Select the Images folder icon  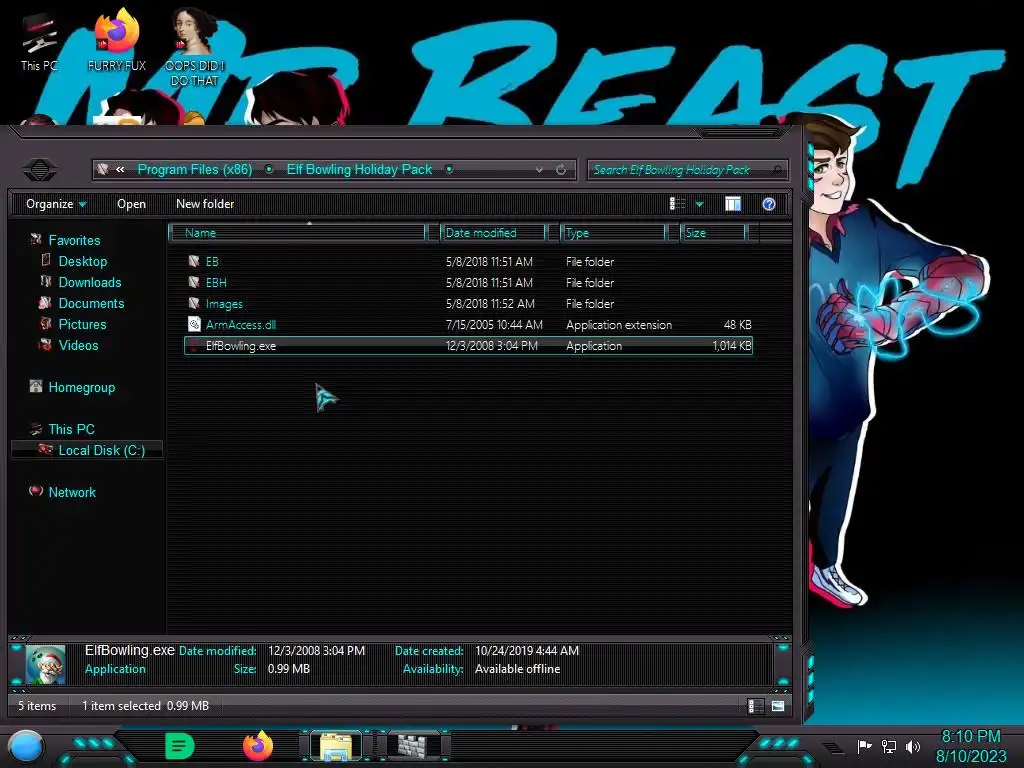tap(194, 303)
